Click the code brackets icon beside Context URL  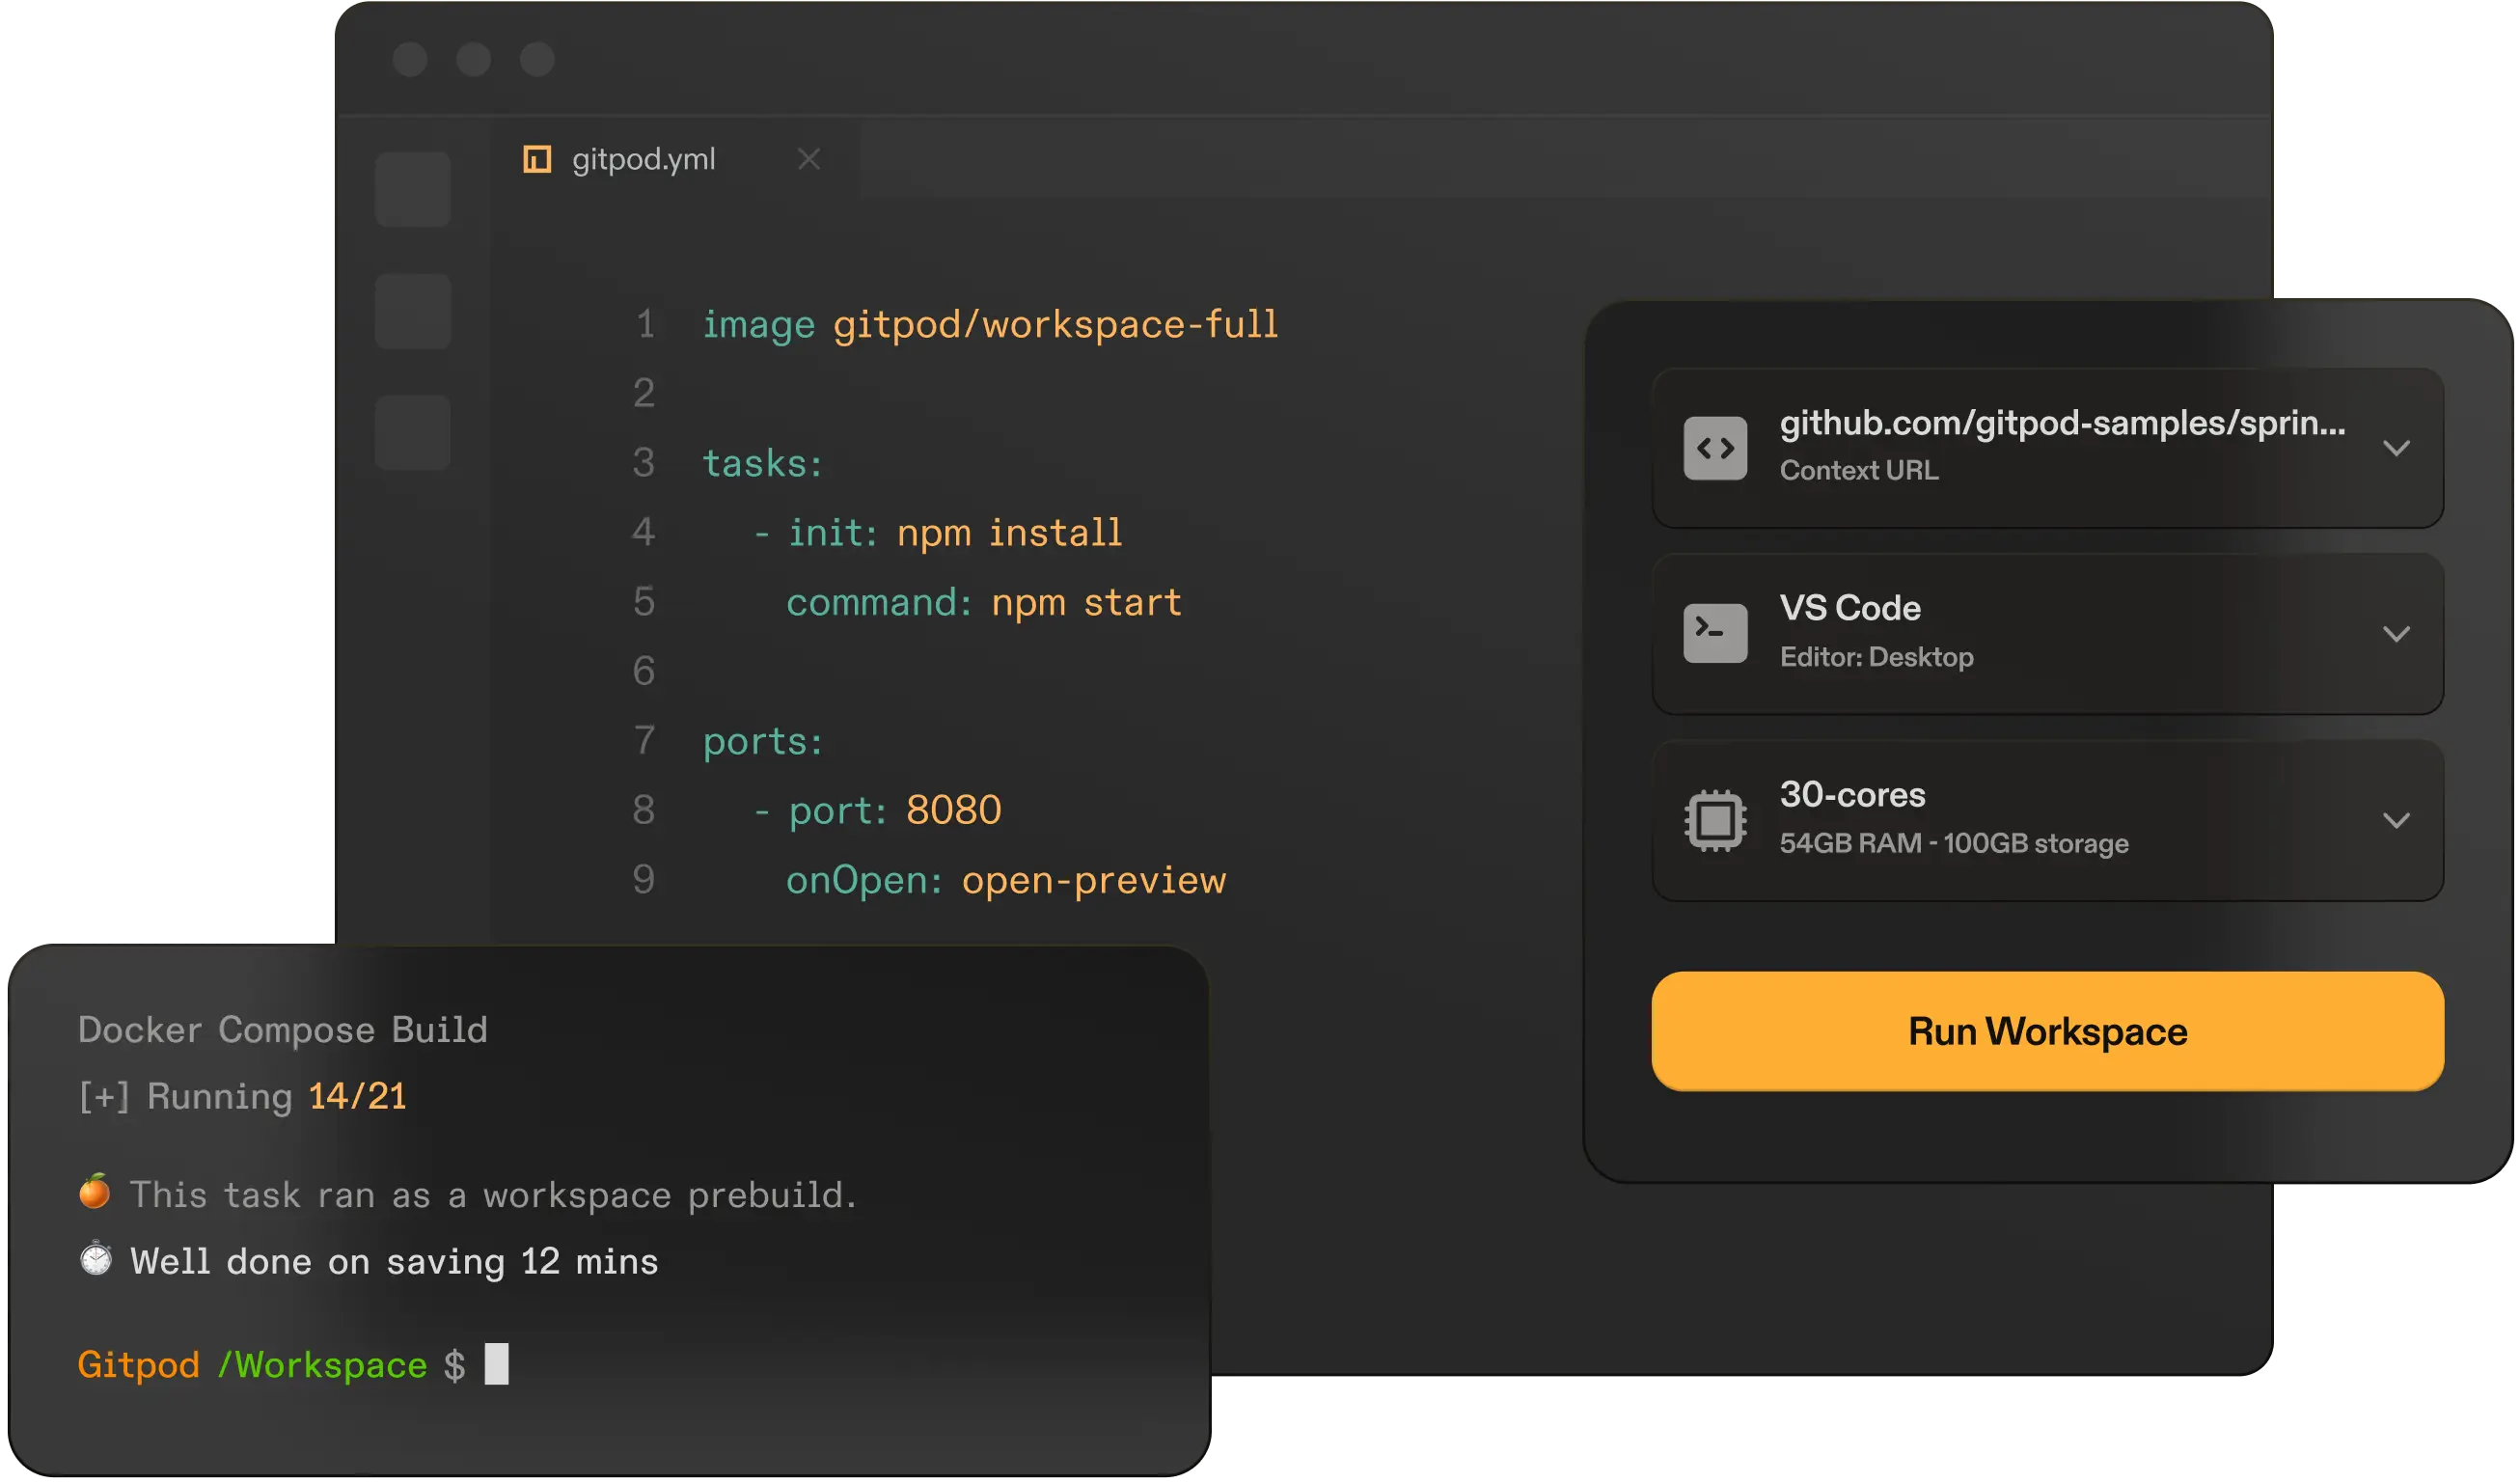(1715, 449)
